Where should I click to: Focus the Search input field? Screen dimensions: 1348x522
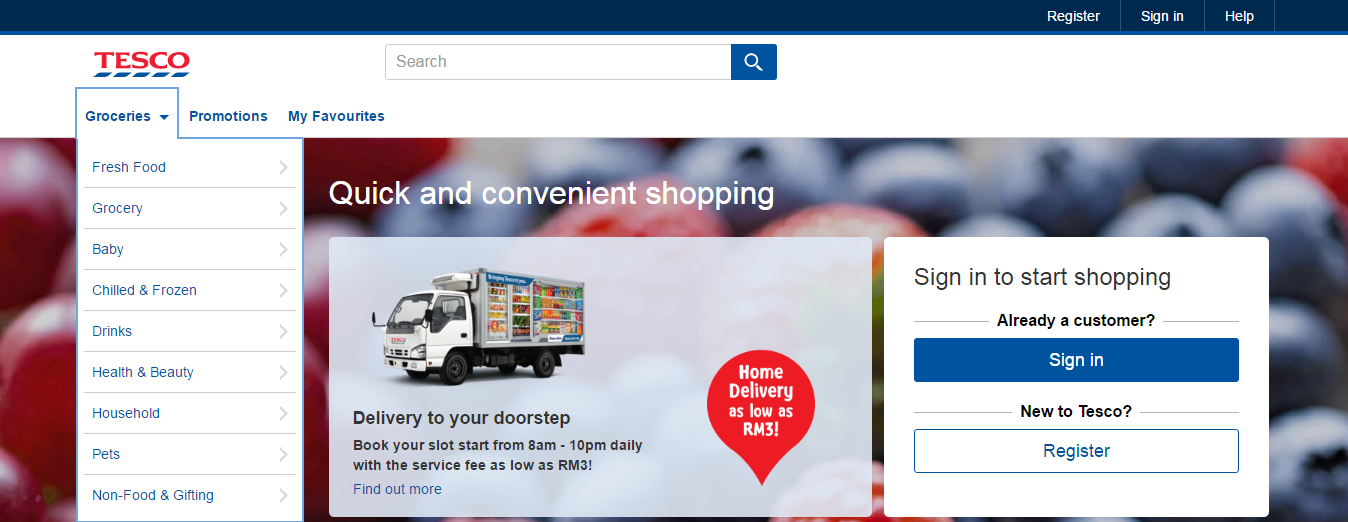pyautogui.click(x=558, y=62)
